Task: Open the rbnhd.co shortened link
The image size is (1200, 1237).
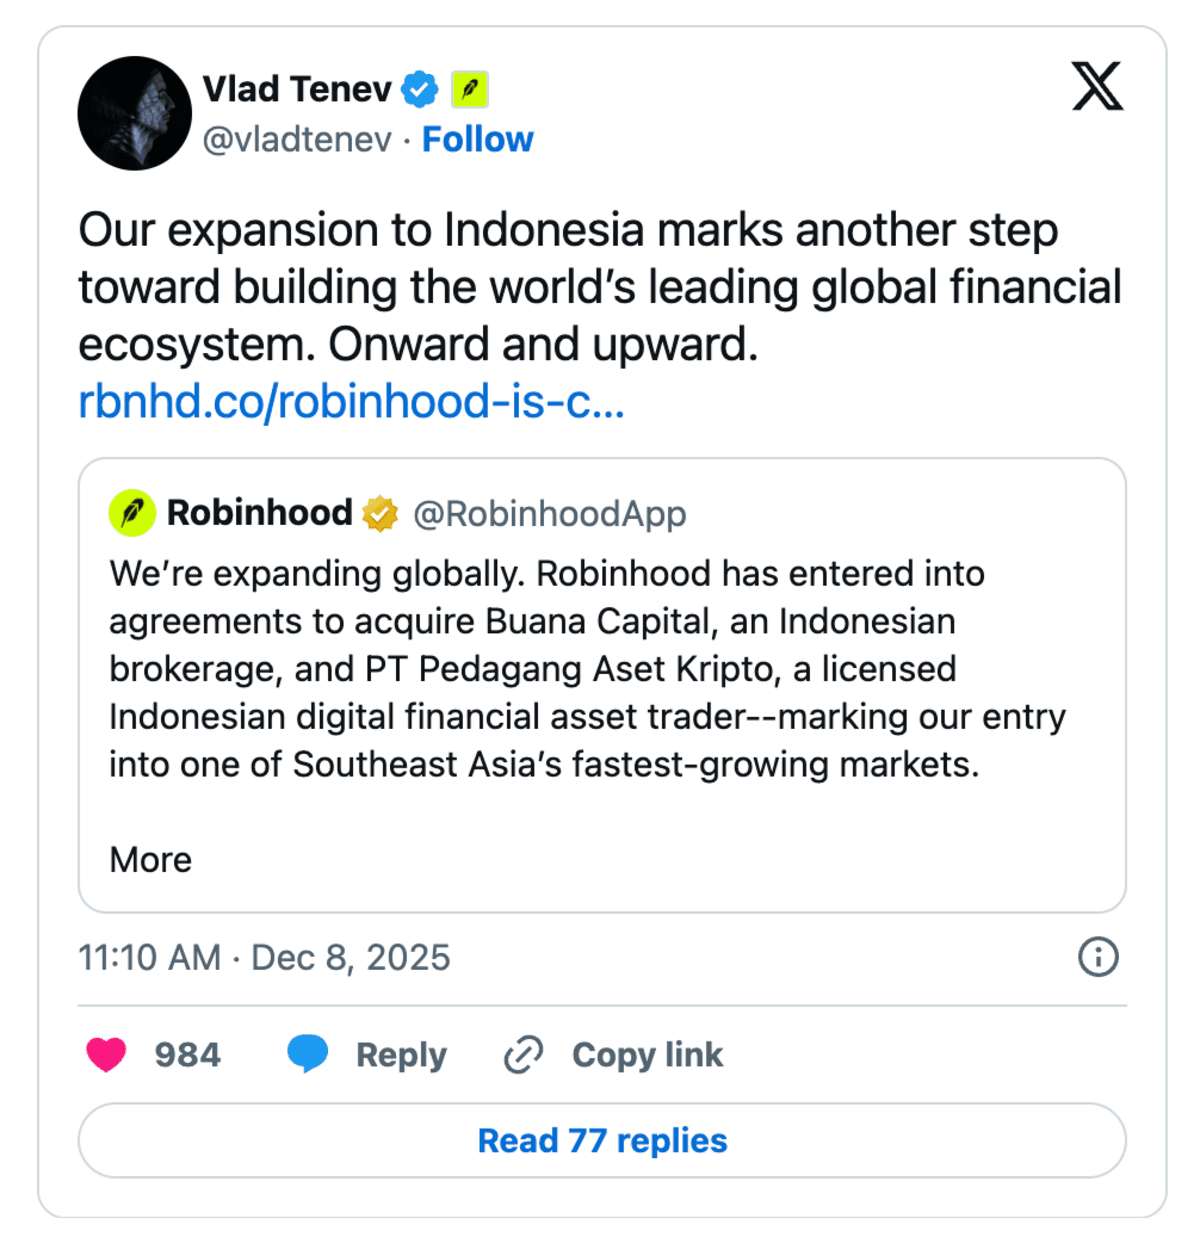Action: [351, 399]
